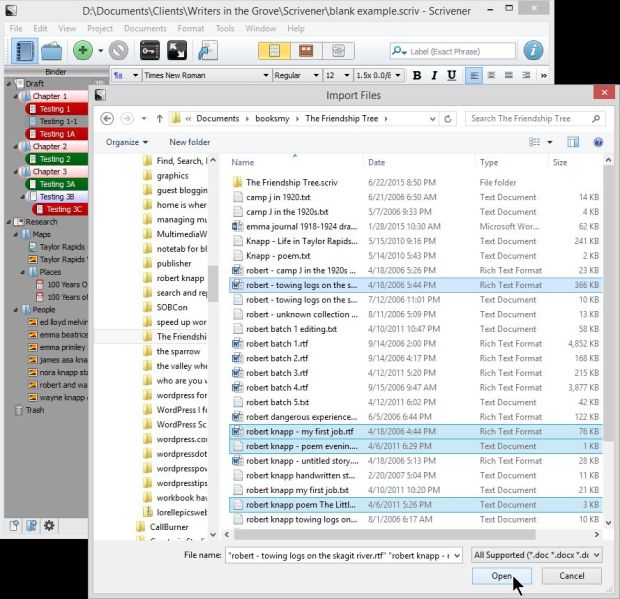
Task: Click add folder icon below Binder
Action: pyautogui.click(x=32, y=525)
